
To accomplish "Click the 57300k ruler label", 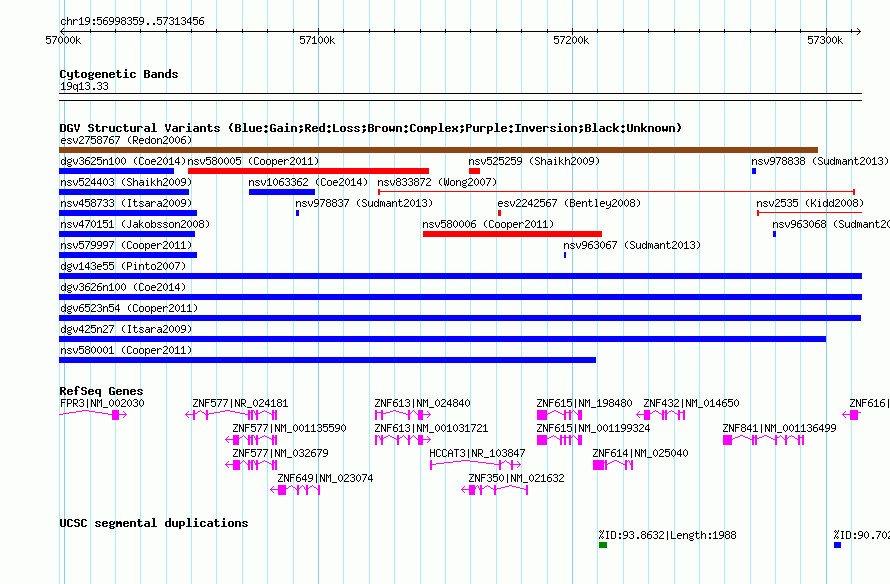I will click(825, 40).
